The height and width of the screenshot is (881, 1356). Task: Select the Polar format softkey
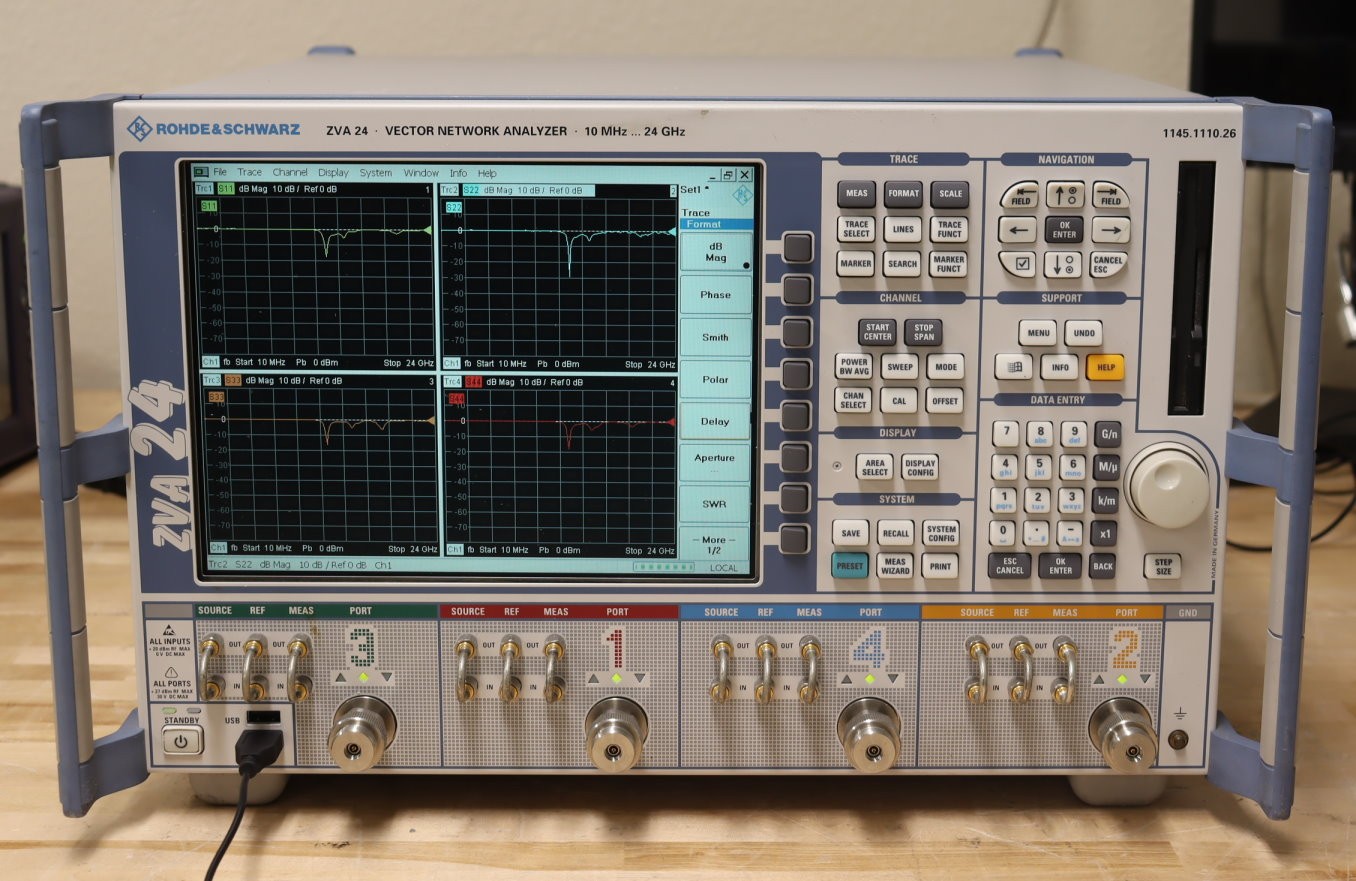[715, 380]
